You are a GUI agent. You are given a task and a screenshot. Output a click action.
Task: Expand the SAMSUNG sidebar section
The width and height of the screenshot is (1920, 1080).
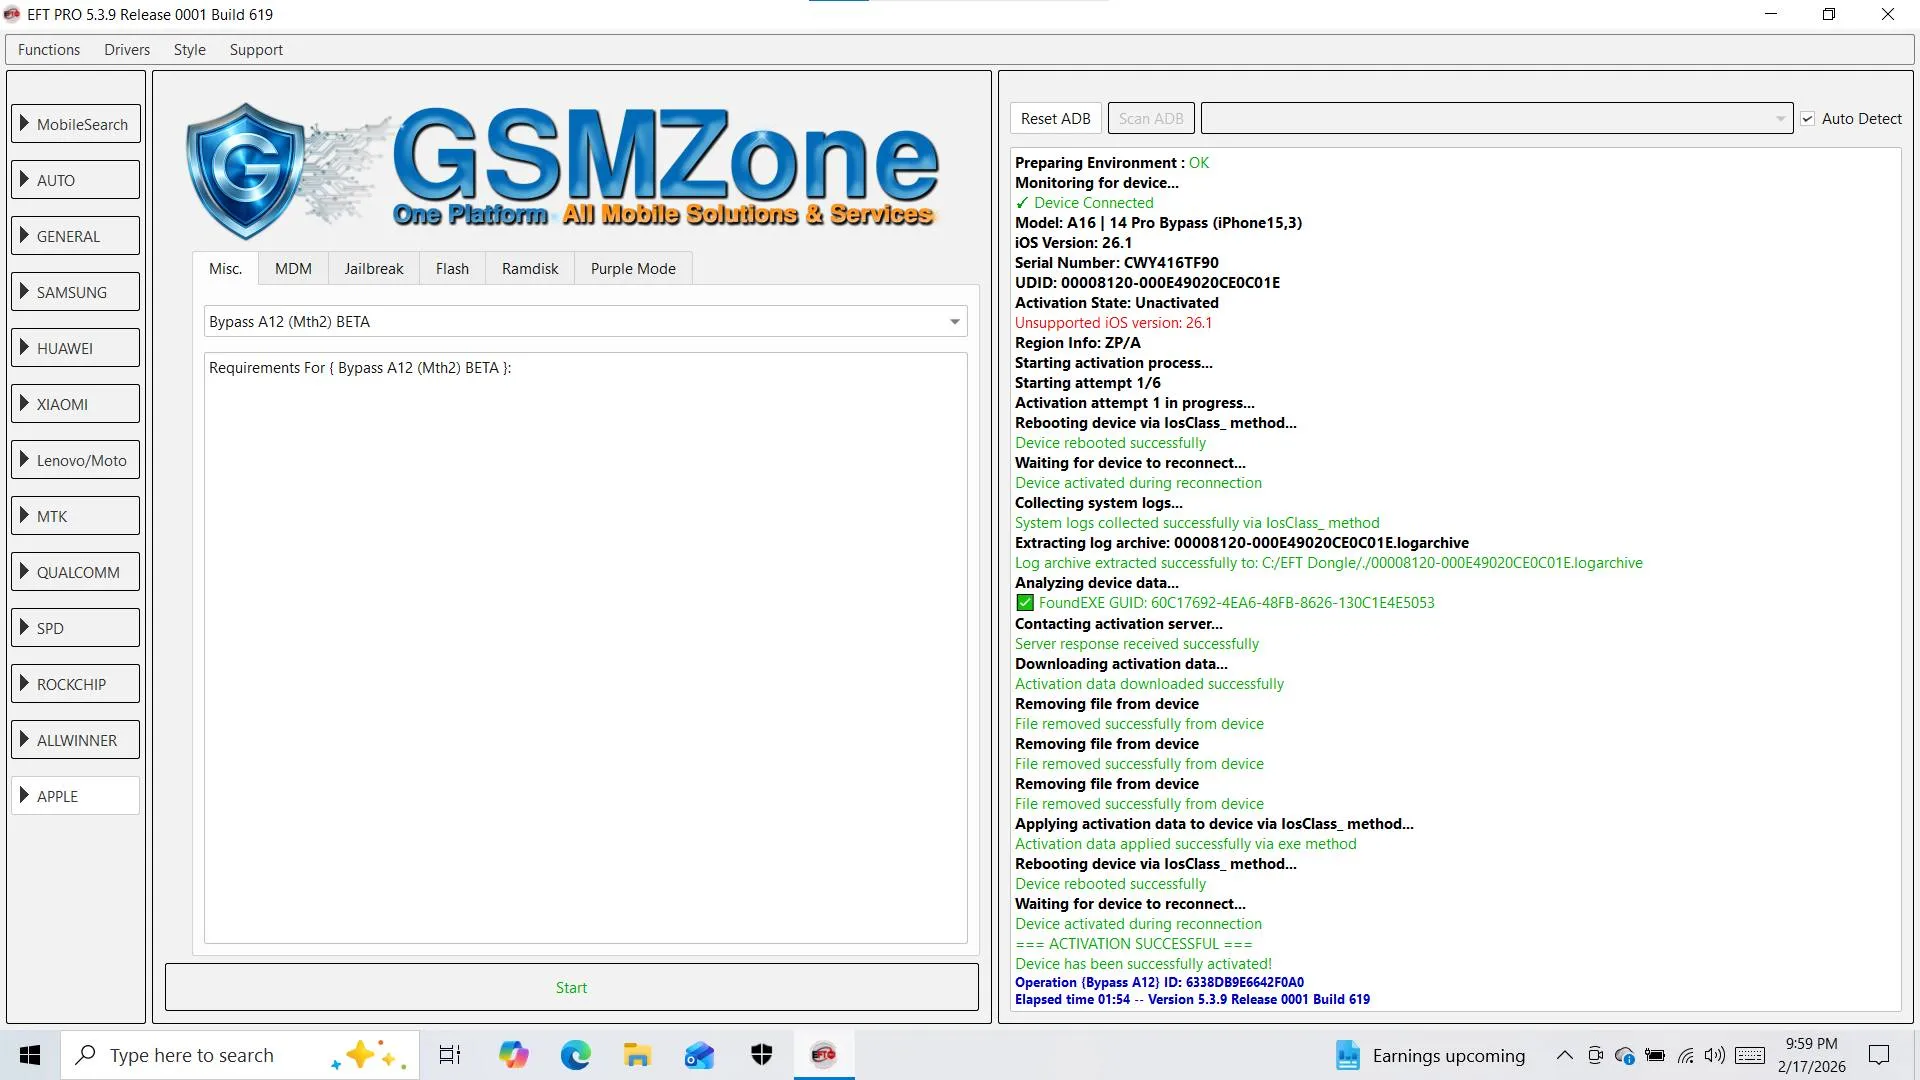click(x=76, y=292)
